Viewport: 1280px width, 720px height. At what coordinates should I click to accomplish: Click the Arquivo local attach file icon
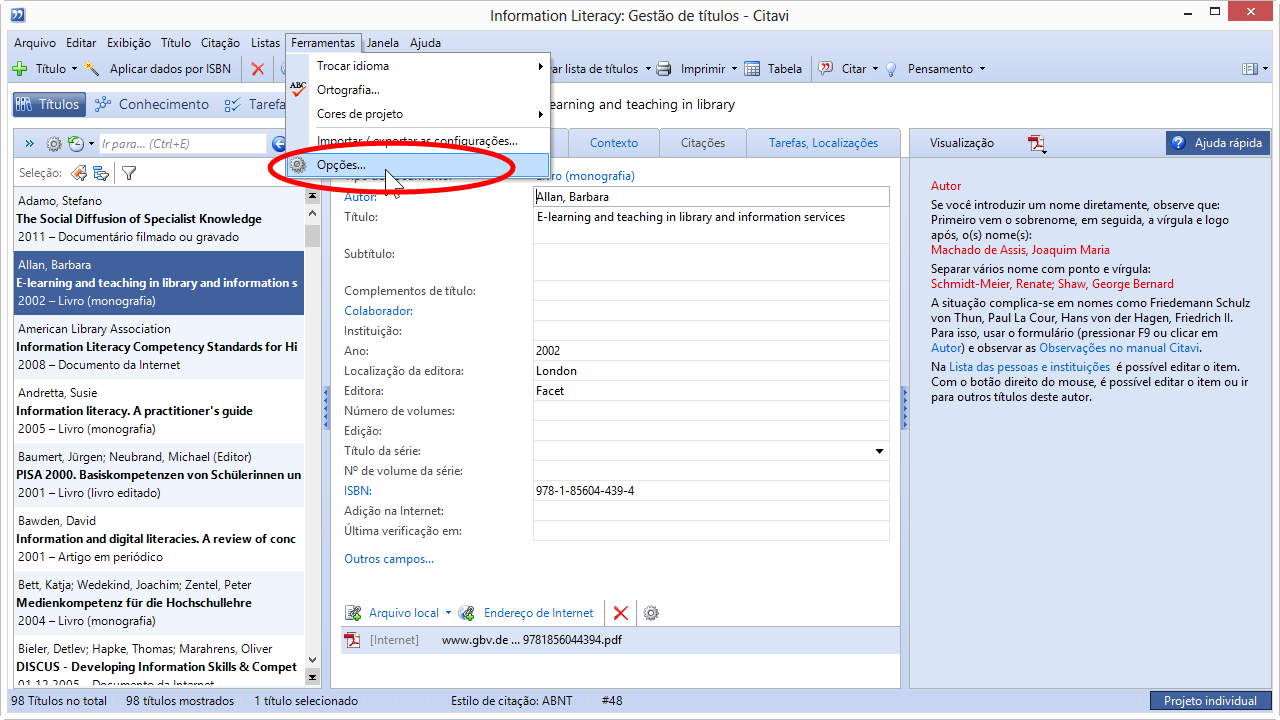click(353, 613)
